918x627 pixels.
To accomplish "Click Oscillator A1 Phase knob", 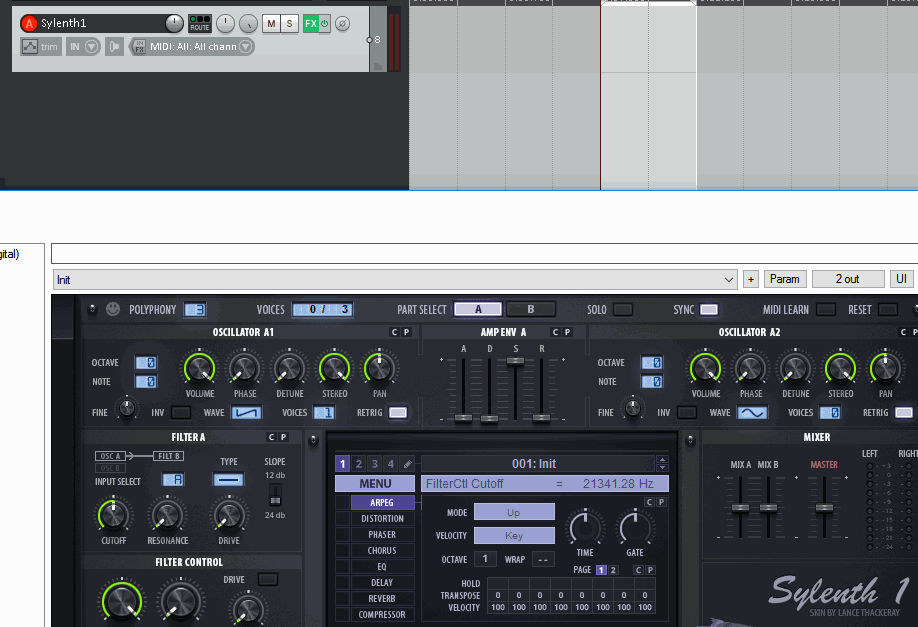I will click(x=244, y=368).
